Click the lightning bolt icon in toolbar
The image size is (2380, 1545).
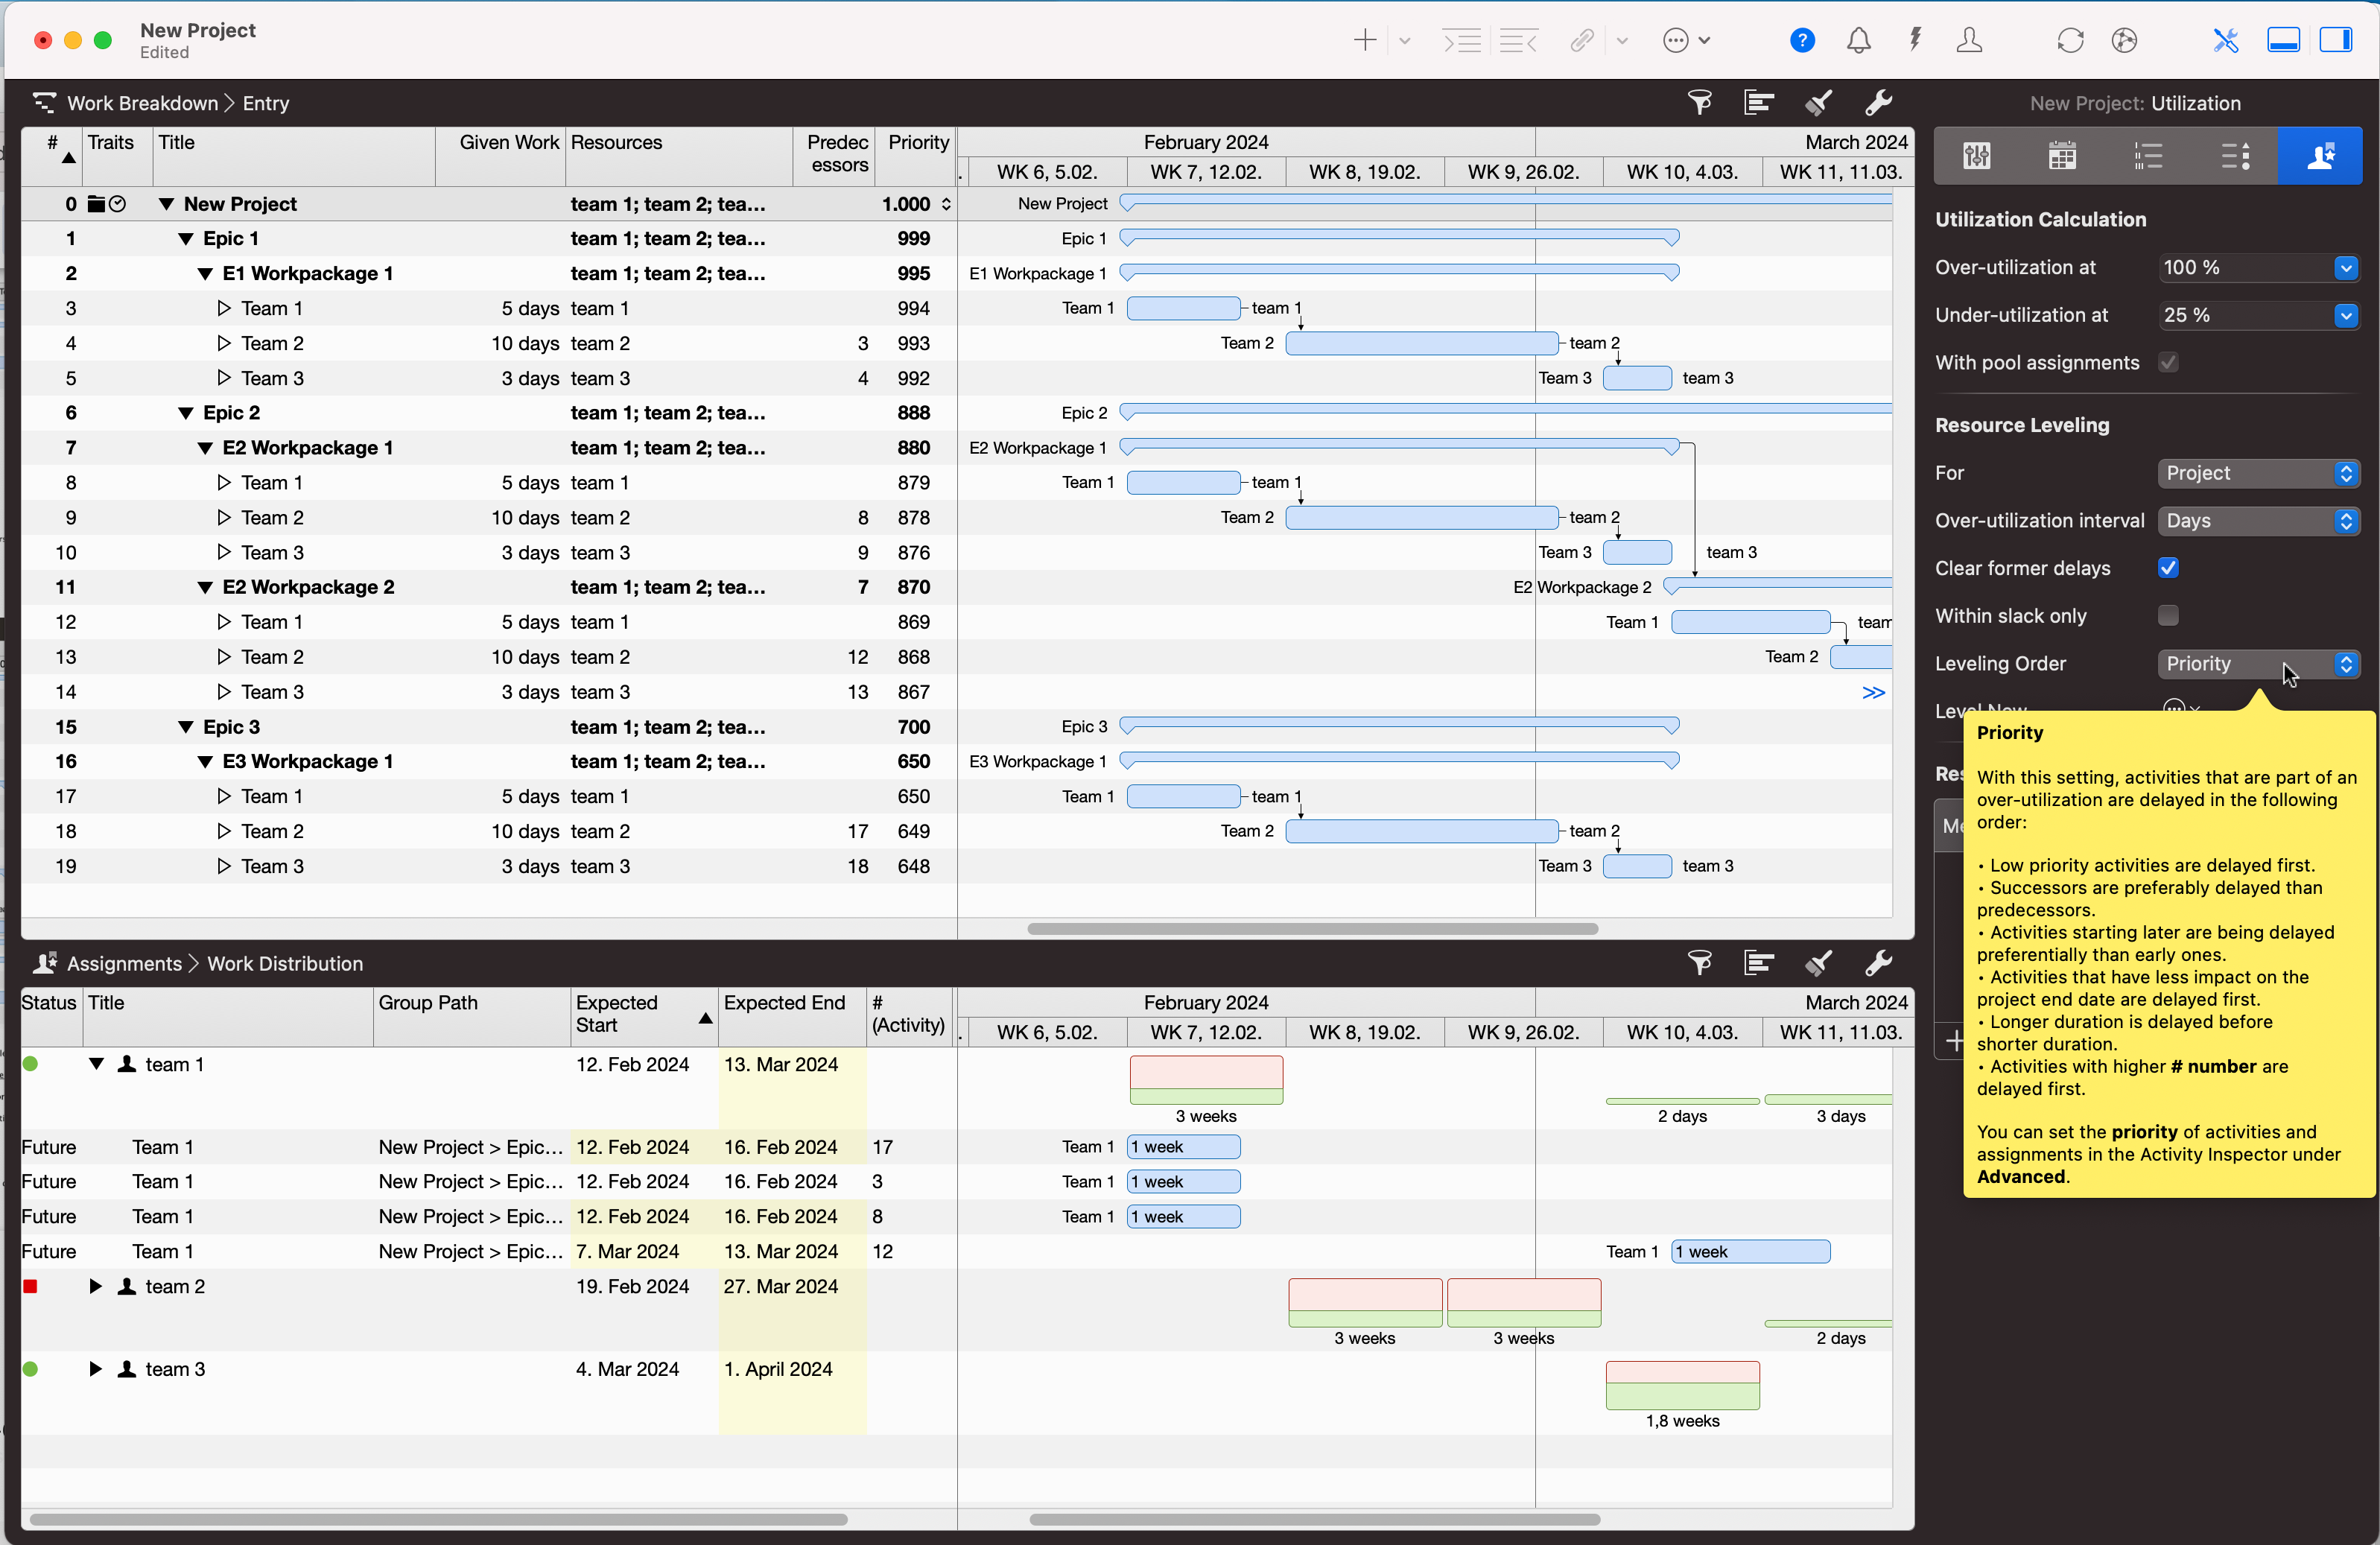(1914, 40)
